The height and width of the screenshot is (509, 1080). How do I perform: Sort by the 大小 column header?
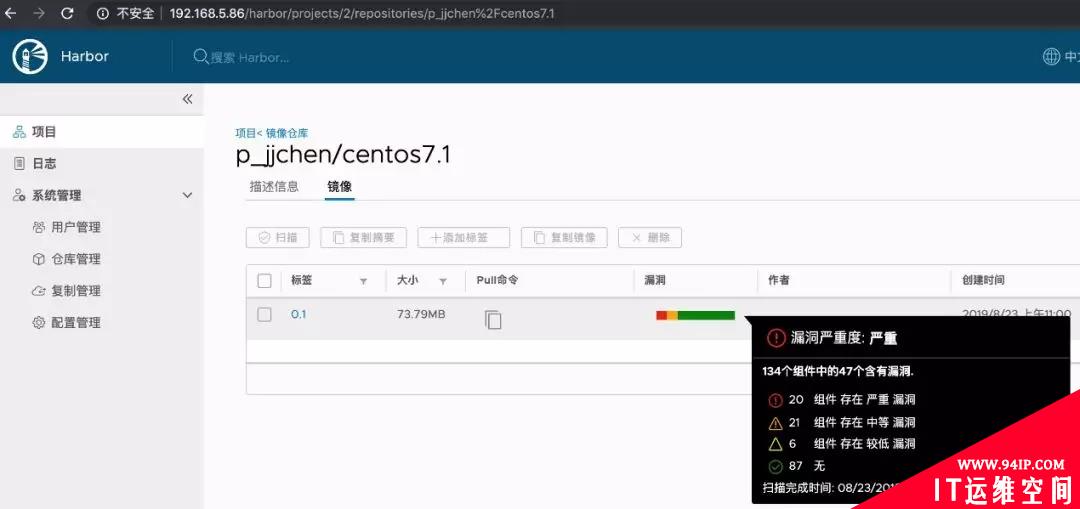[x=408, y=280]
